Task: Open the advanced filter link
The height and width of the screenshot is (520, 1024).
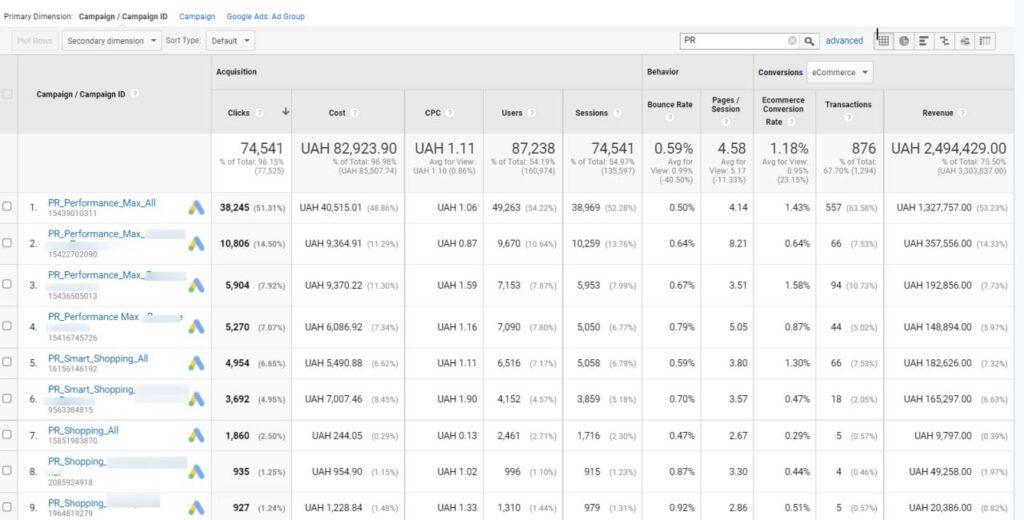Action: point(844,41)
